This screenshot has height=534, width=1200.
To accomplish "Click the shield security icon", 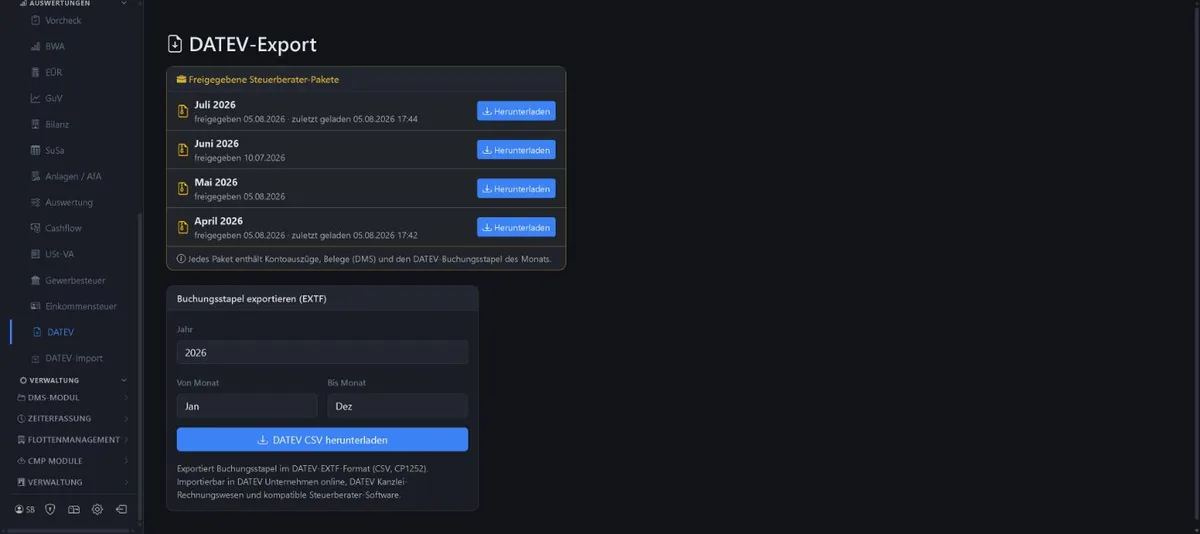I will [x=51, y=509].
